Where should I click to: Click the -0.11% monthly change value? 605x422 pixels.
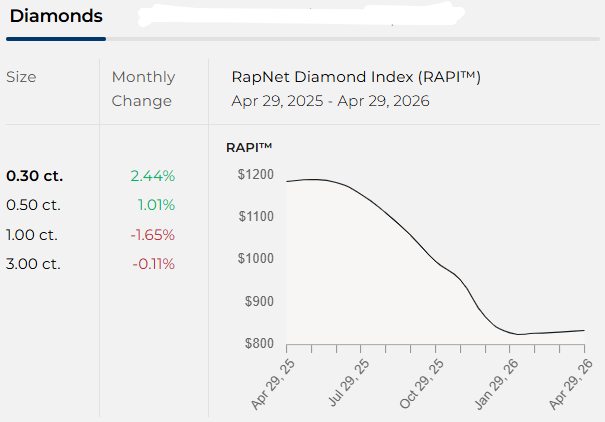pyautogui.click(x=153, y=264)
